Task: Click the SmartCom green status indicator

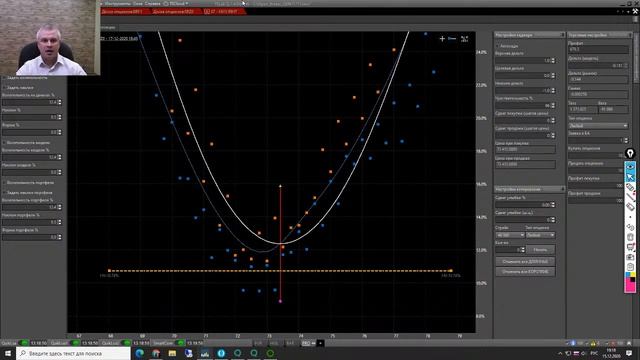Action: [180, 343]
